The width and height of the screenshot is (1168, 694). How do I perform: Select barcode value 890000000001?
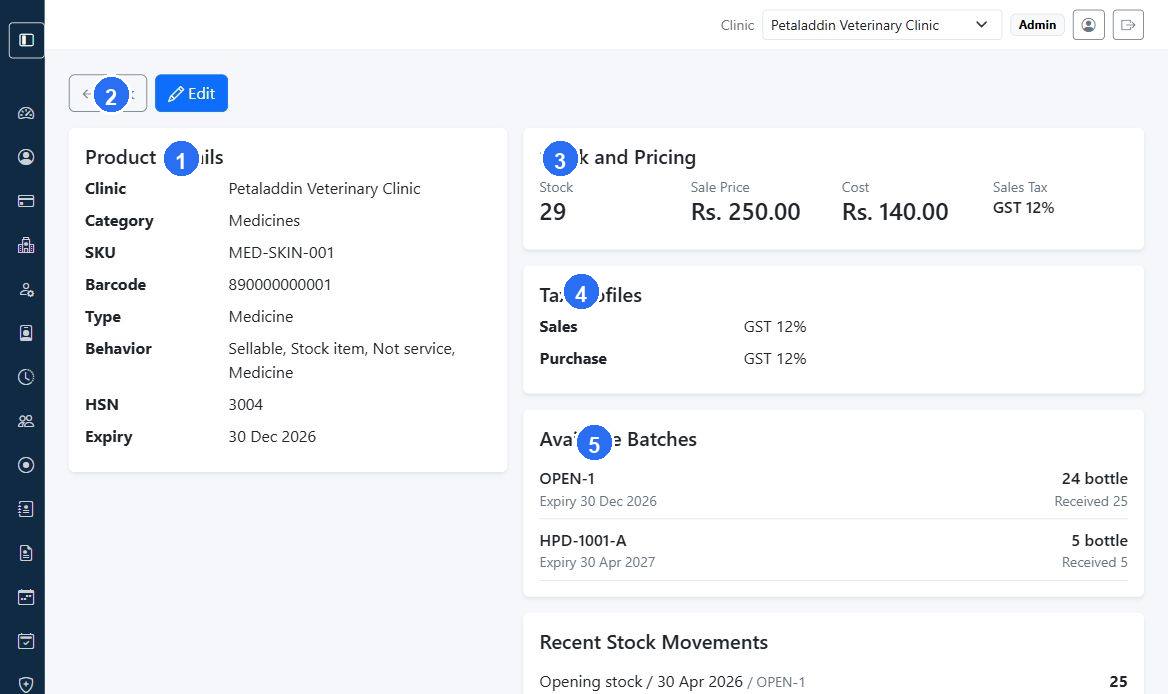pyautogui.click(x=279, y=284)
